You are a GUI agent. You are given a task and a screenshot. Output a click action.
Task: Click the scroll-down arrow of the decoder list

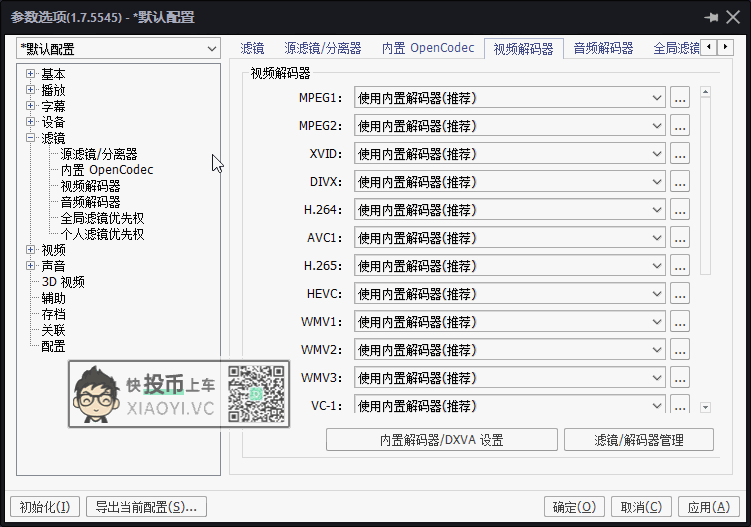click(705, 407)
